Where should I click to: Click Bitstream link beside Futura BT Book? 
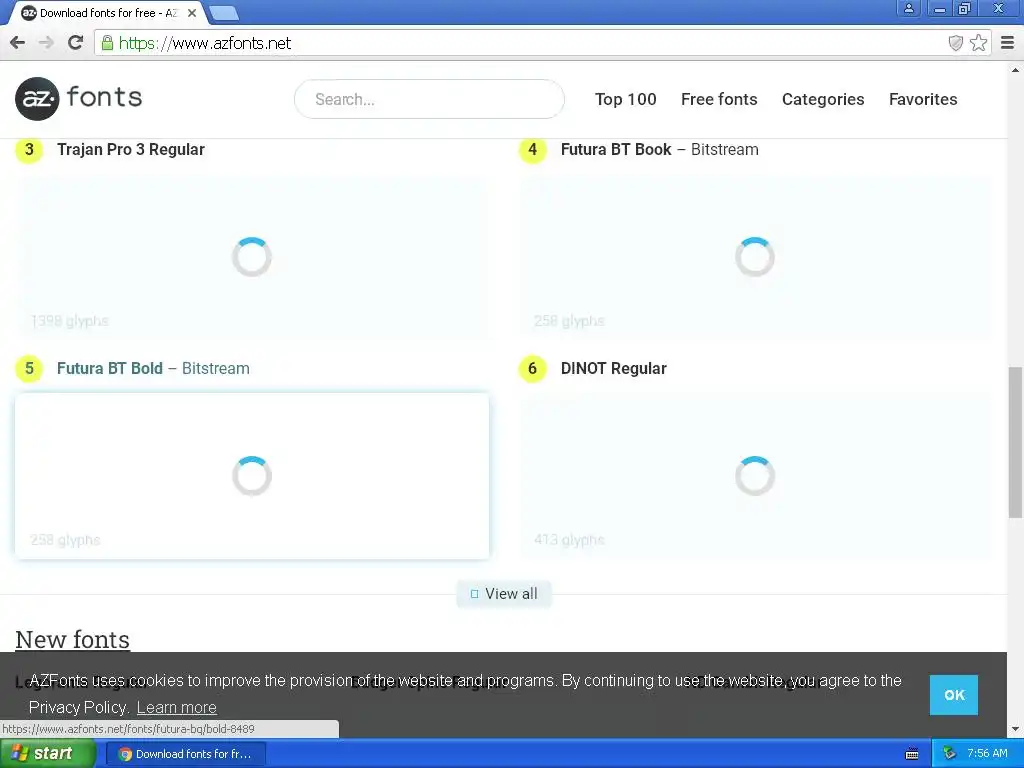[x=724, y=150]
